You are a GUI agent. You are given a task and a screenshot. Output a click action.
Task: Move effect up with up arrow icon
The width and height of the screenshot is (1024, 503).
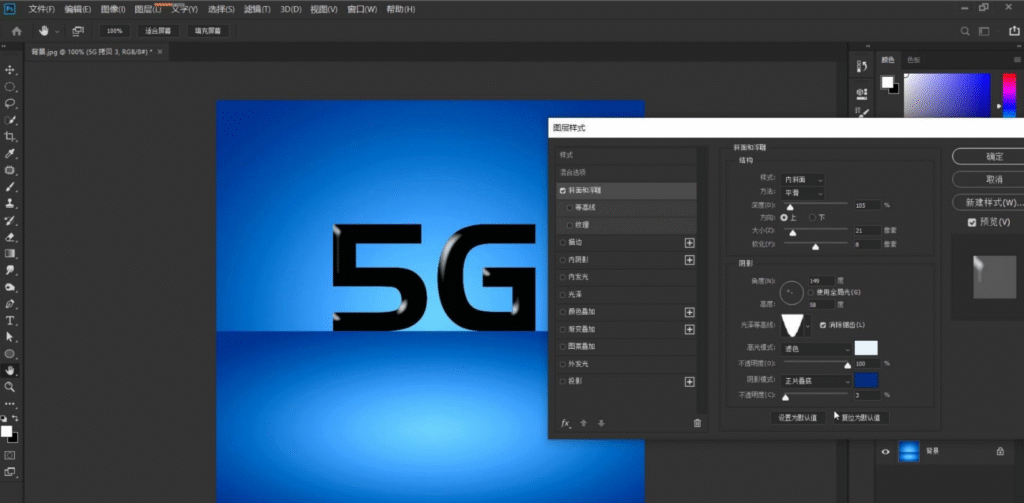(584, 423)
